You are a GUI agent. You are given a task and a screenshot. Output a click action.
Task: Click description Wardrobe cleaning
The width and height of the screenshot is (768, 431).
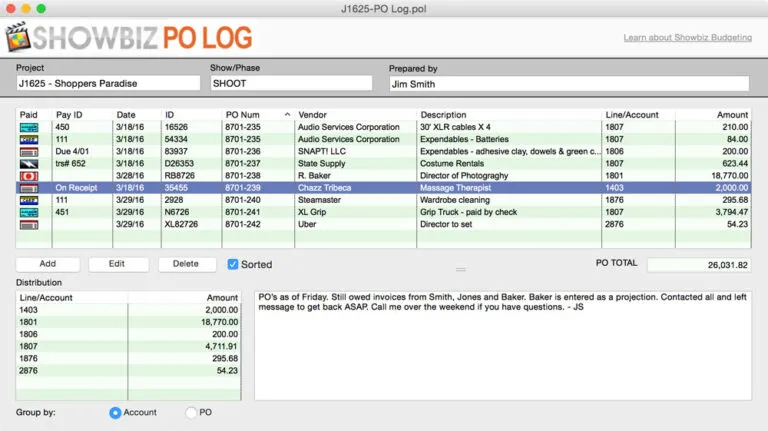click(x=455, y=200)
